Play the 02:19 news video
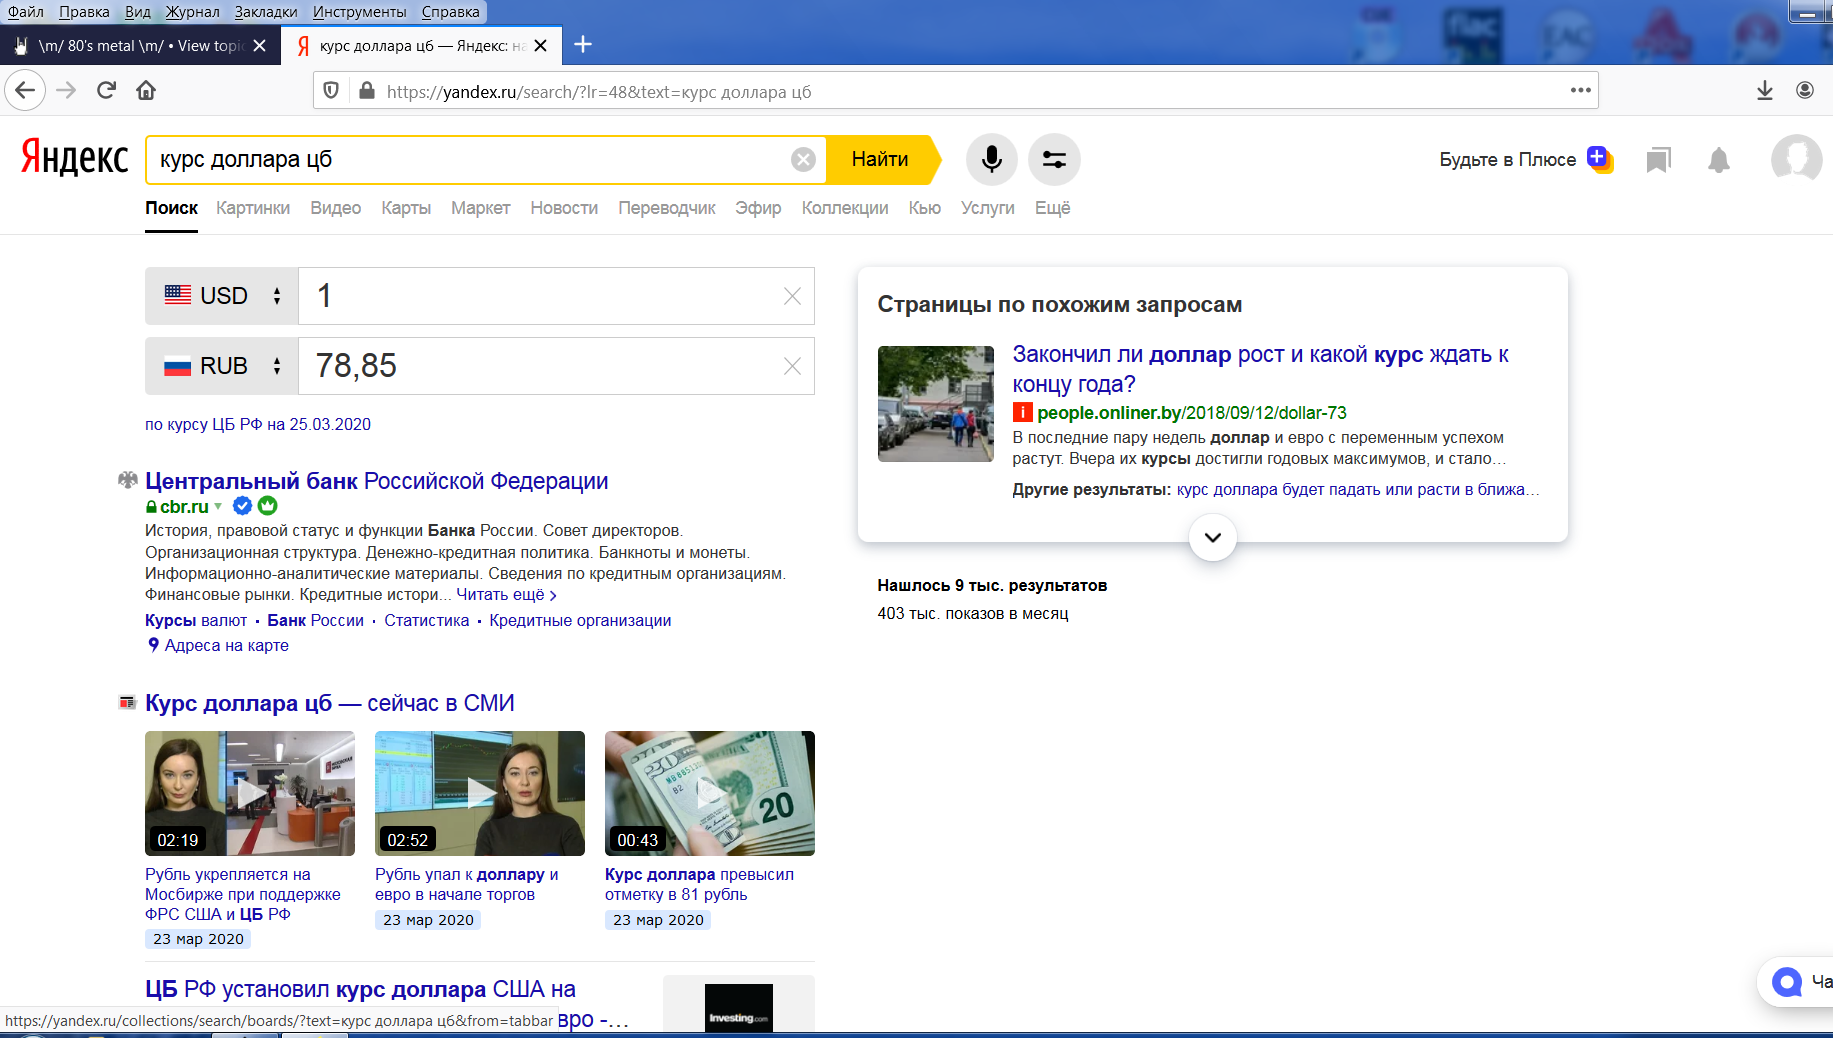Screen dimensions: 1833x1038 point(250,793)
